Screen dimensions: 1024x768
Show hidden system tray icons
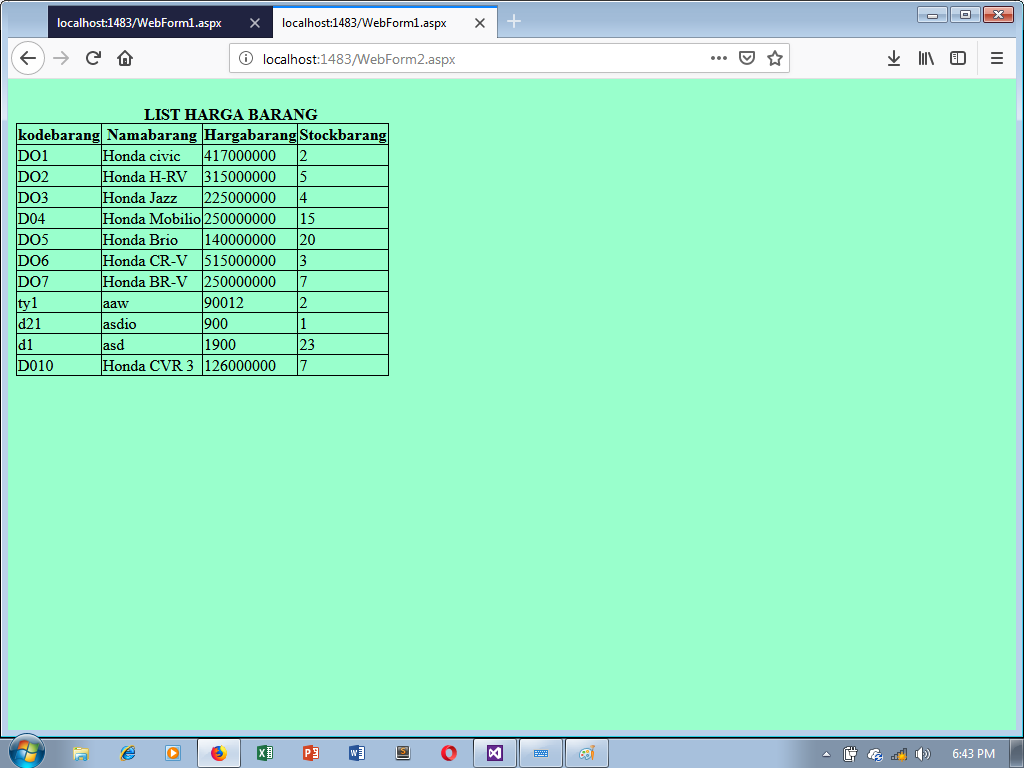[x=826, y=754]
